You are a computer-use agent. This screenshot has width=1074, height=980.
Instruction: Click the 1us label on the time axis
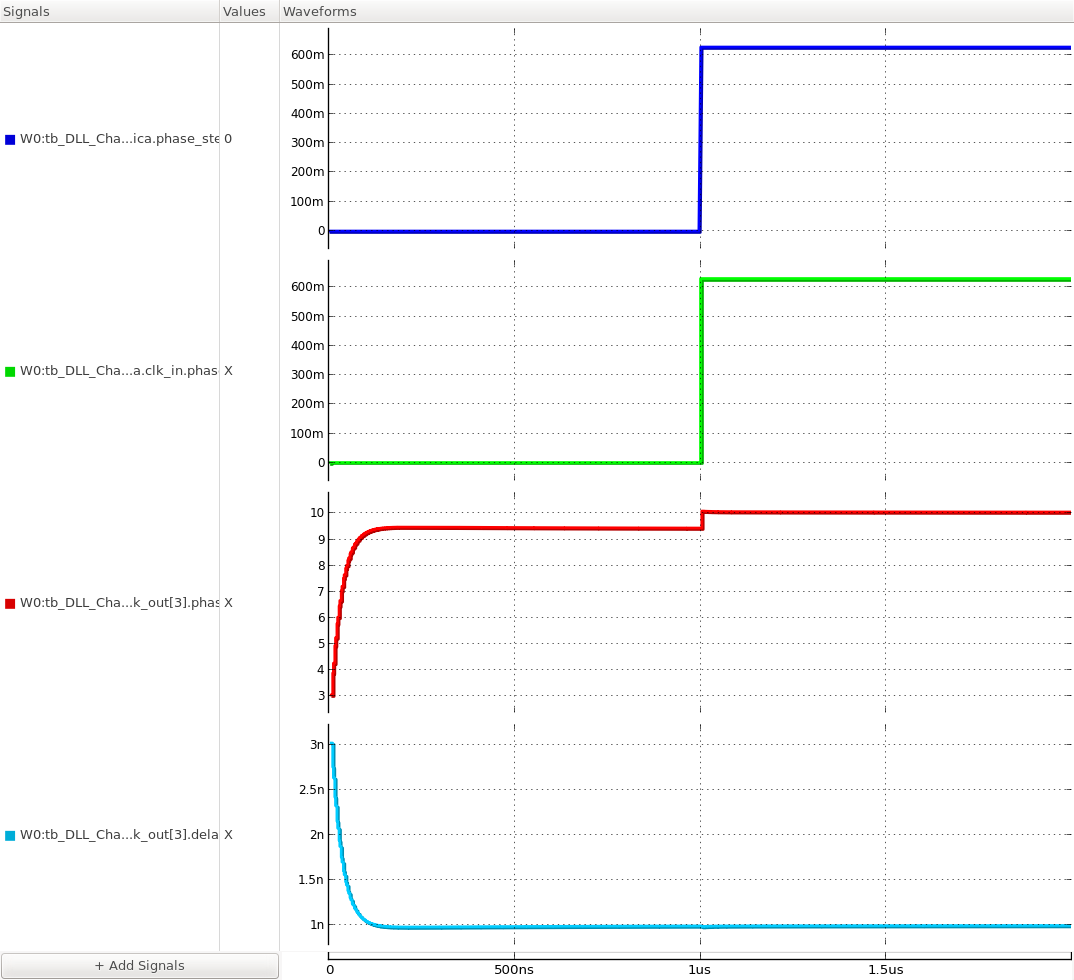coord(700,970)
